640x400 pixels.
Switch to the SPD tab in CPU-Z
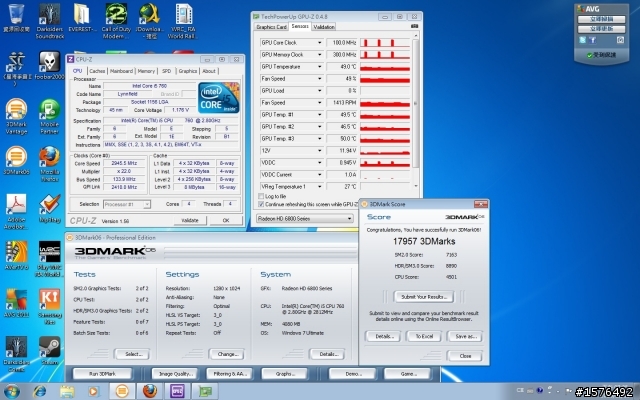click(x=167, y=71)
